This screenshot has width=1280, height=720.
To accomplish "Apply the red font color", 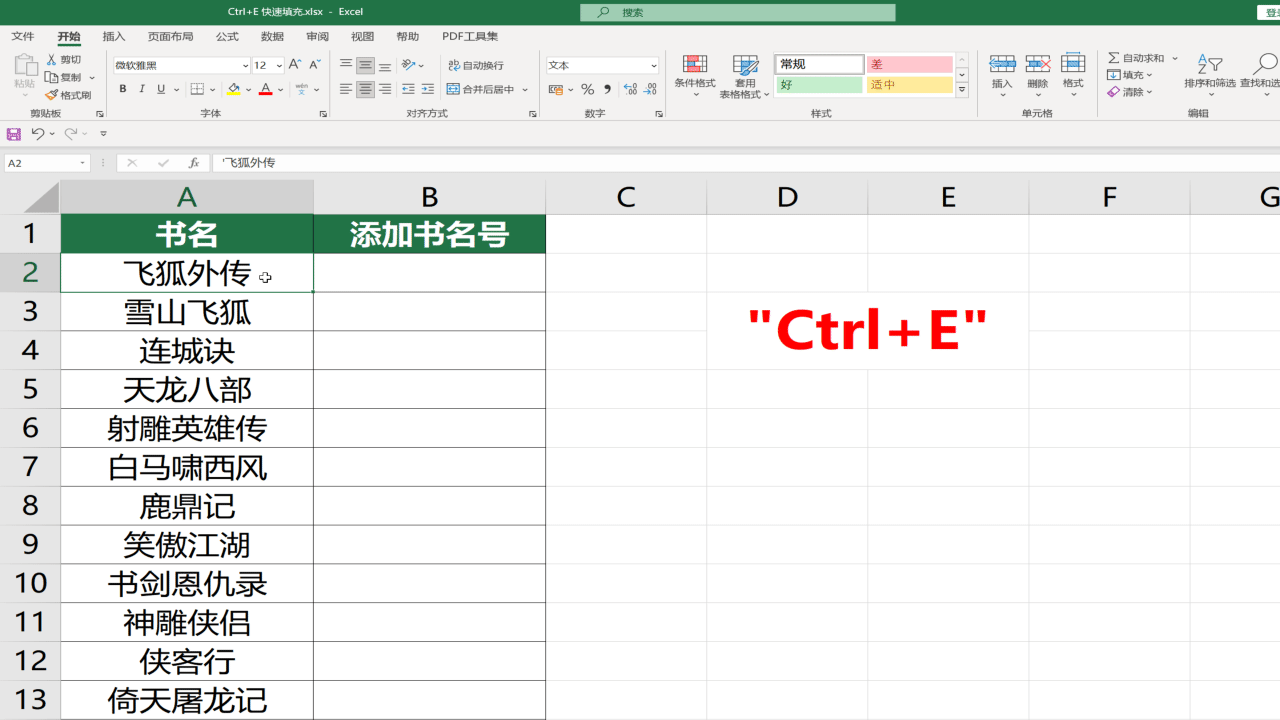I will pyautogui.click(x=265, y=89).
